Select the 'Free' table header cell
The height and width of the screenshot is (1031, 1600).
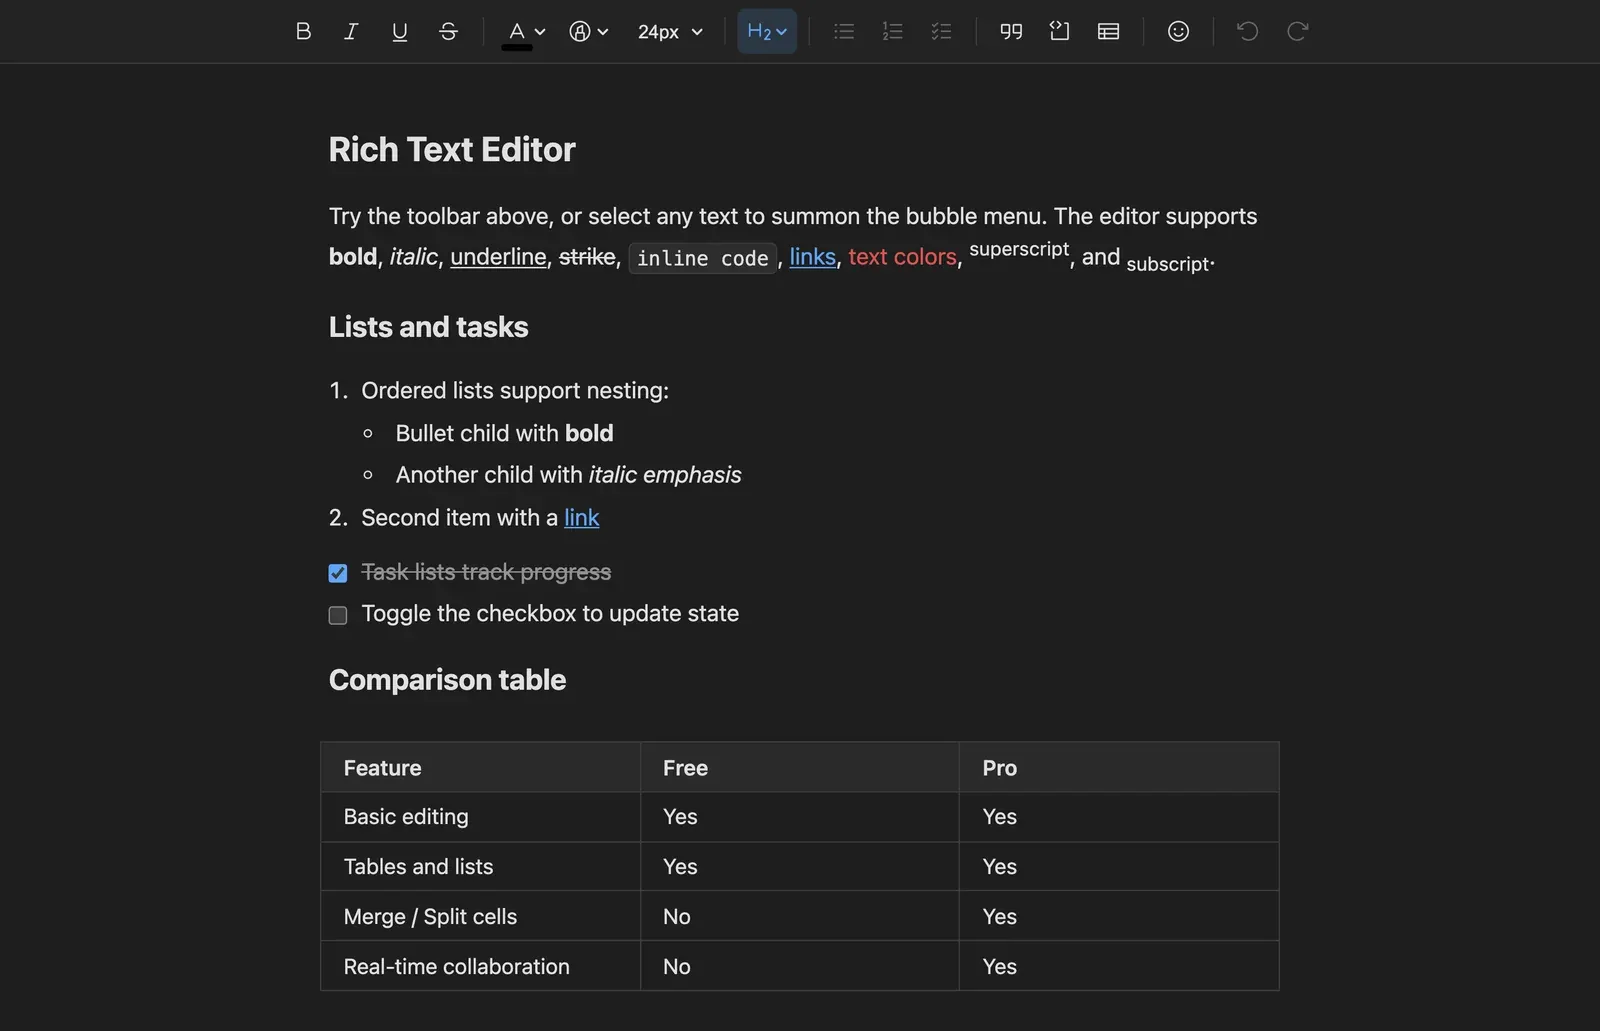800,768
